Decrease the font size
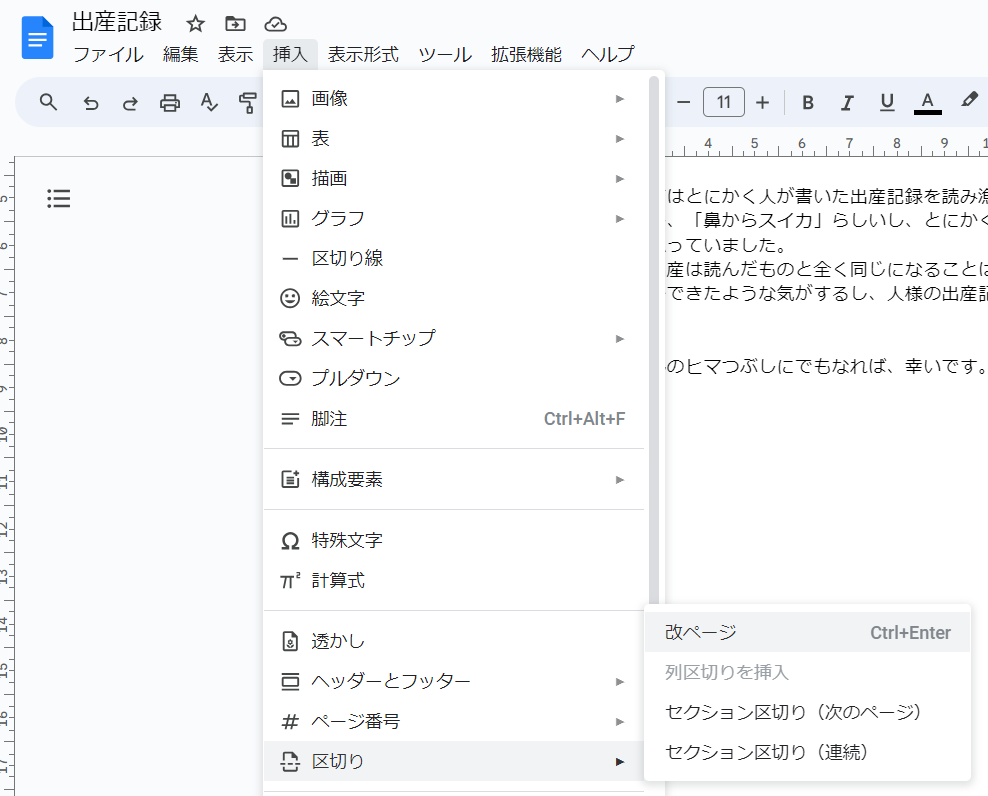 (x=684, y=102)
